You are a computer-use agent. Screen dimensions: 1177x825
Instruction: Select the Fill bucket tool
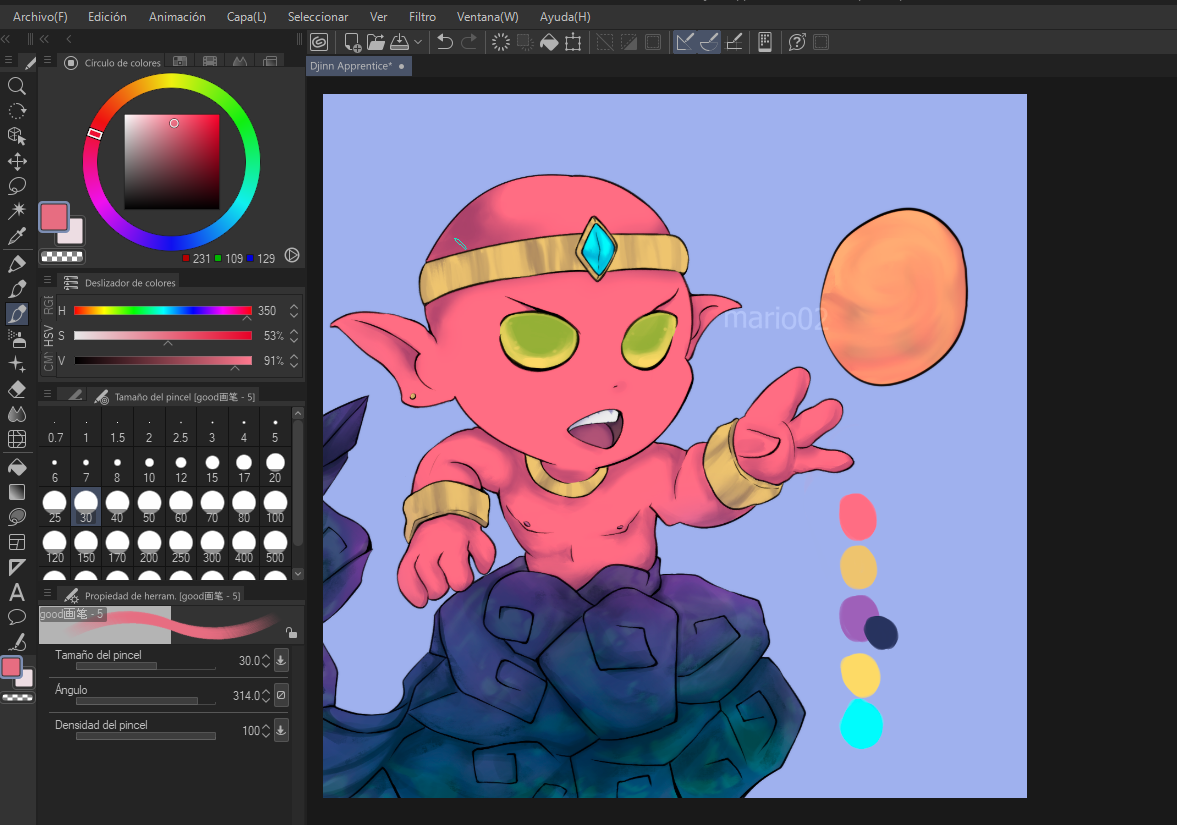coord(17,466)
